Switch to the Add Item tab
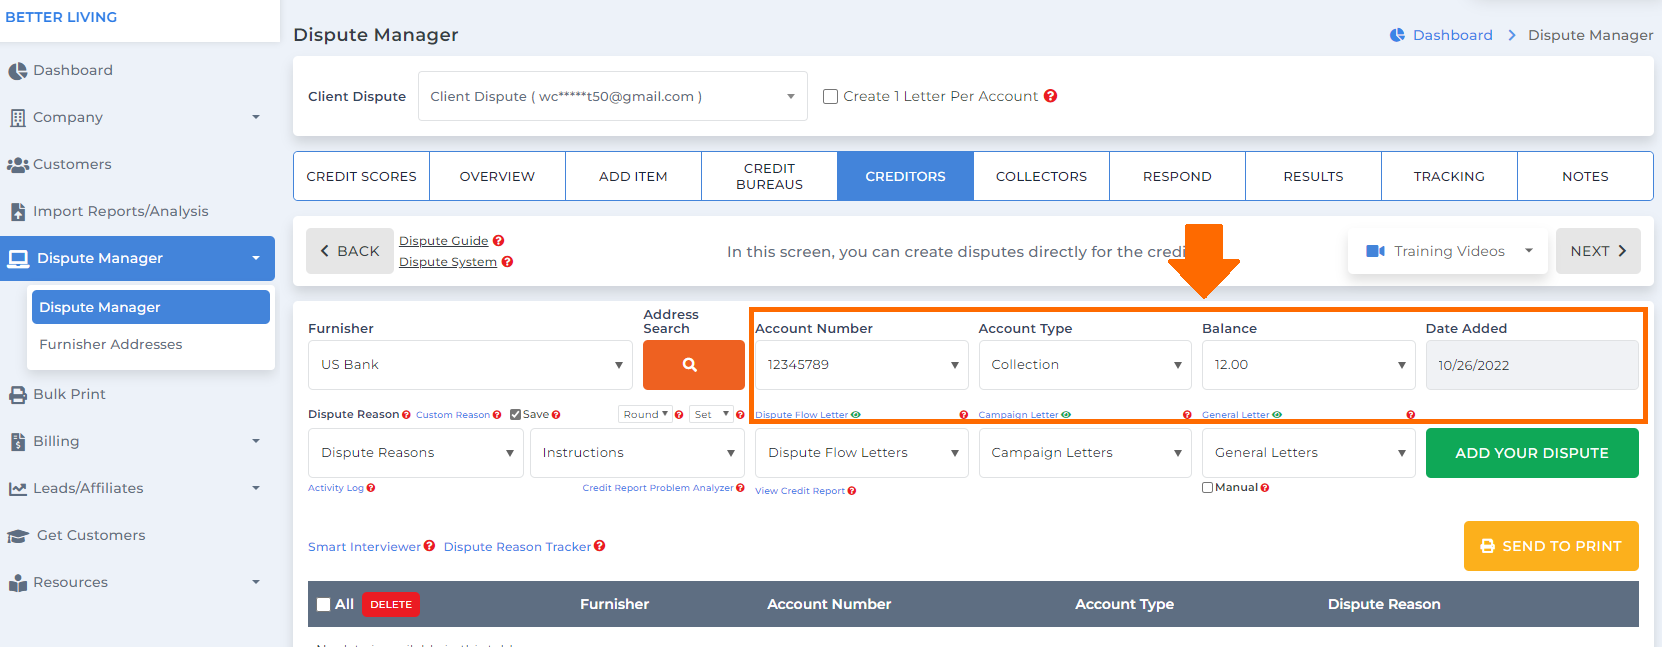Viewport: 1662px width, 647px height. click(x=633, y=176)
